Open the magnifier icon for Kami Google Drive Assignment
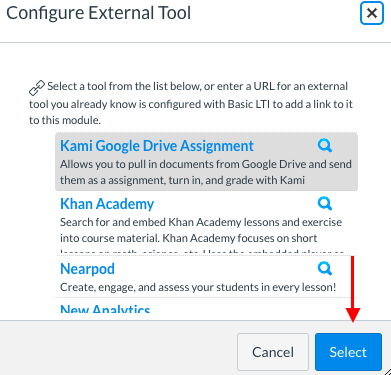 coord(325,145)
